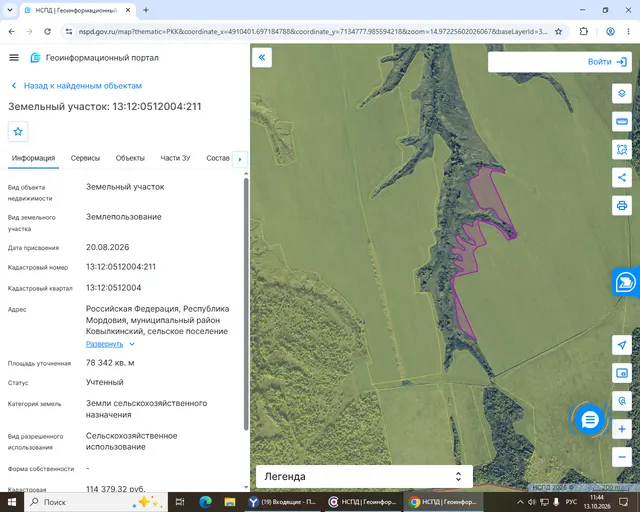Open the hamburger menu in the portal header
Screen dimensions: 640x512
coord(14,58)
